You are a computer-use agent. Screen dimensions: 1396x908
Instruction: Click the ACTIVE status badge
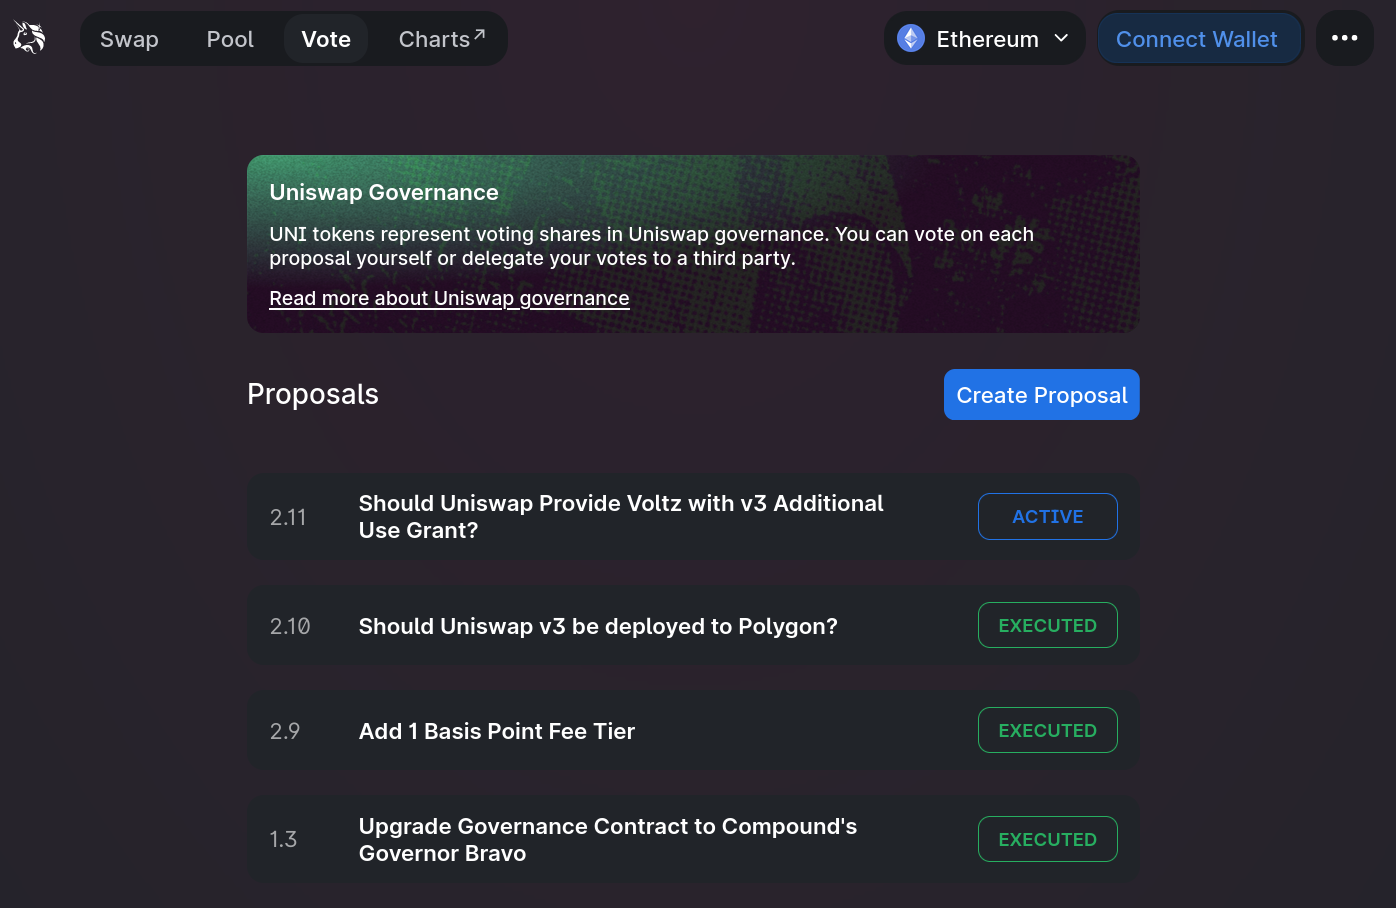(1047, 517)
